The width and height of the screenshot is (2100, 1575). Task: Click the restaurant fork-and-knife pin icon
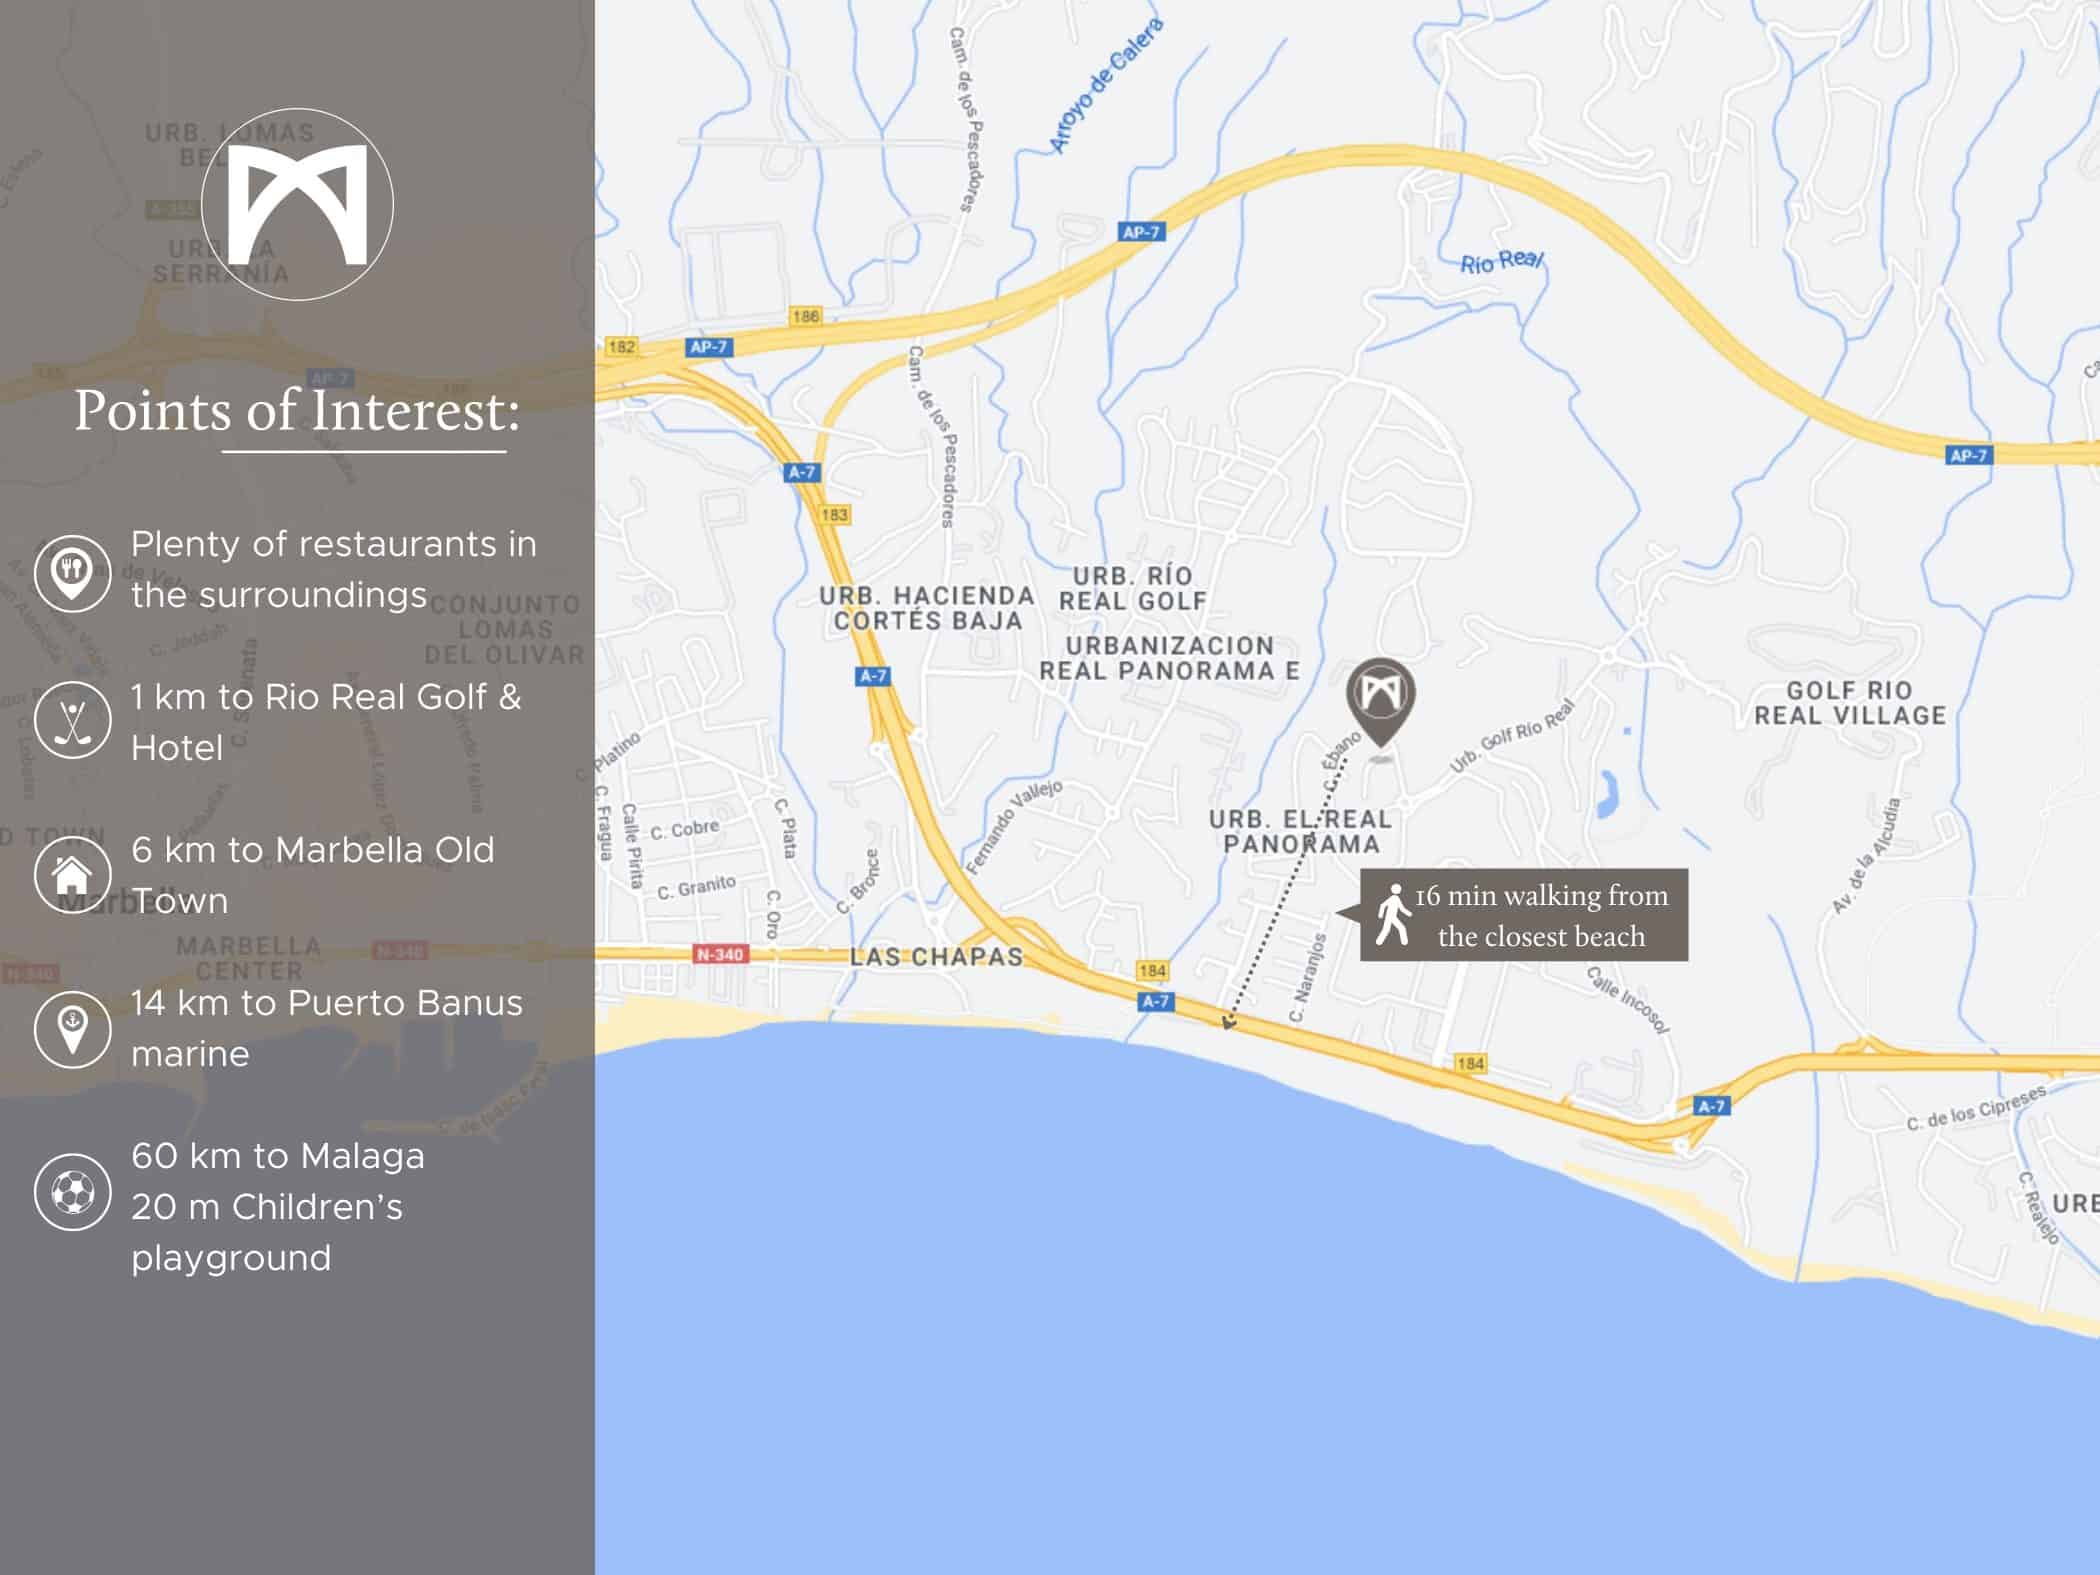pyautogui.click(x=72, y=572)
